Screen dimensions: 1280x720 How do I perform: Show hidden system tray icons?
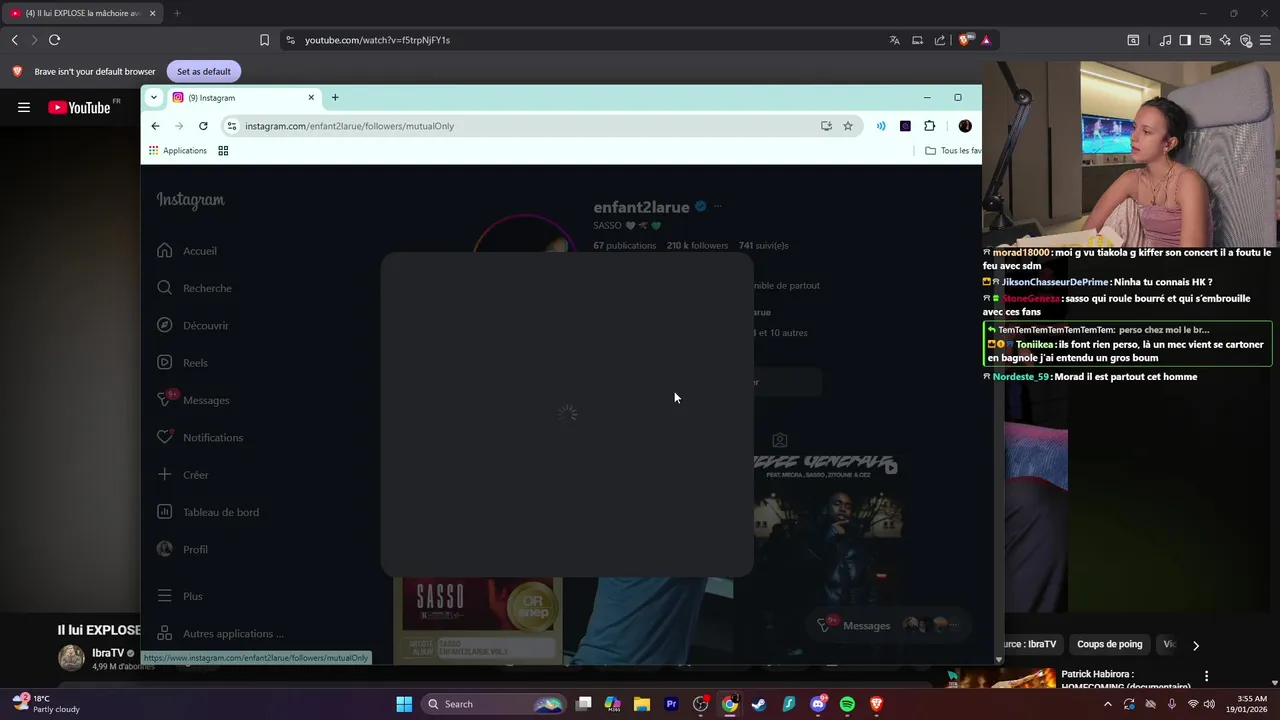click(1108, 704)
